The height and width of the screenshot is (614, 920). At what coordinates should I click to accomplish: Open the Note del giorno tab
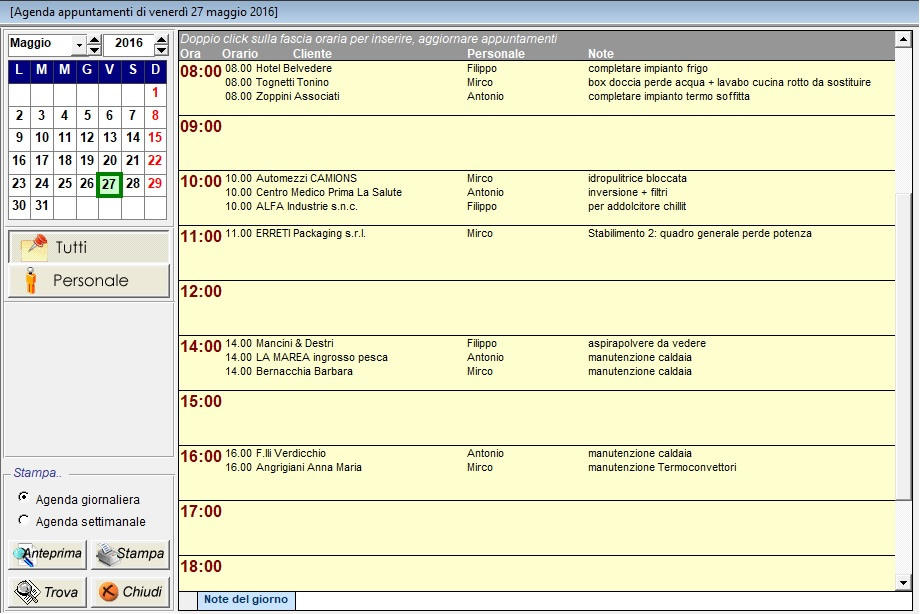tap(246, 600)
